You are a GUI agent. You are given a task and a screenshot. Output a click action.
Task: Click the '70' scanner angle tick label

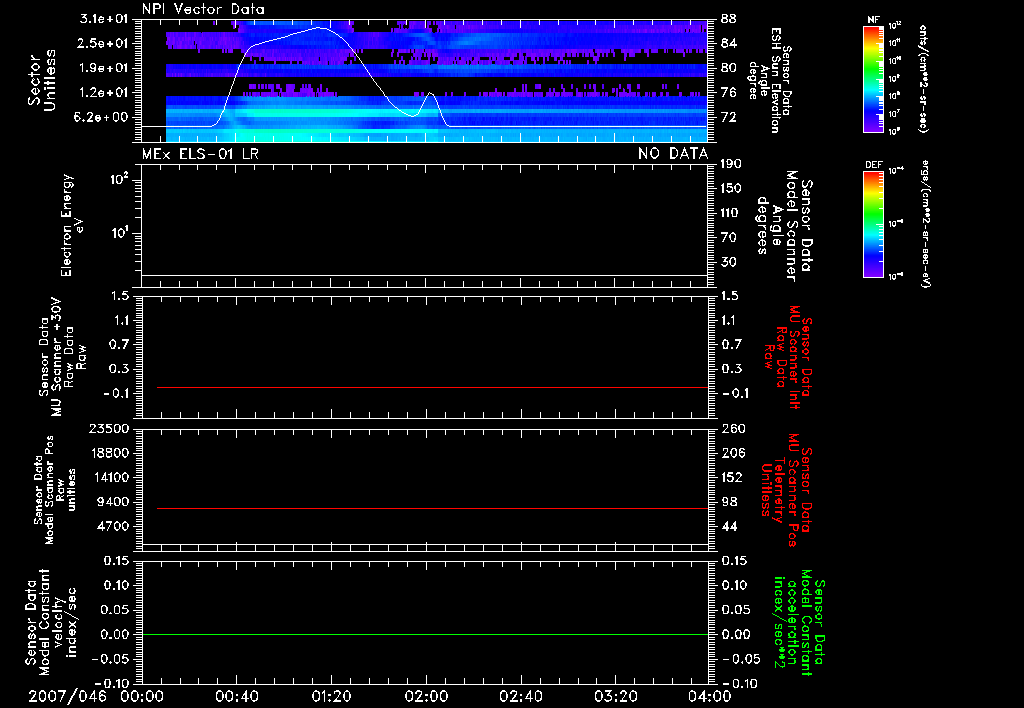[729, 238]
